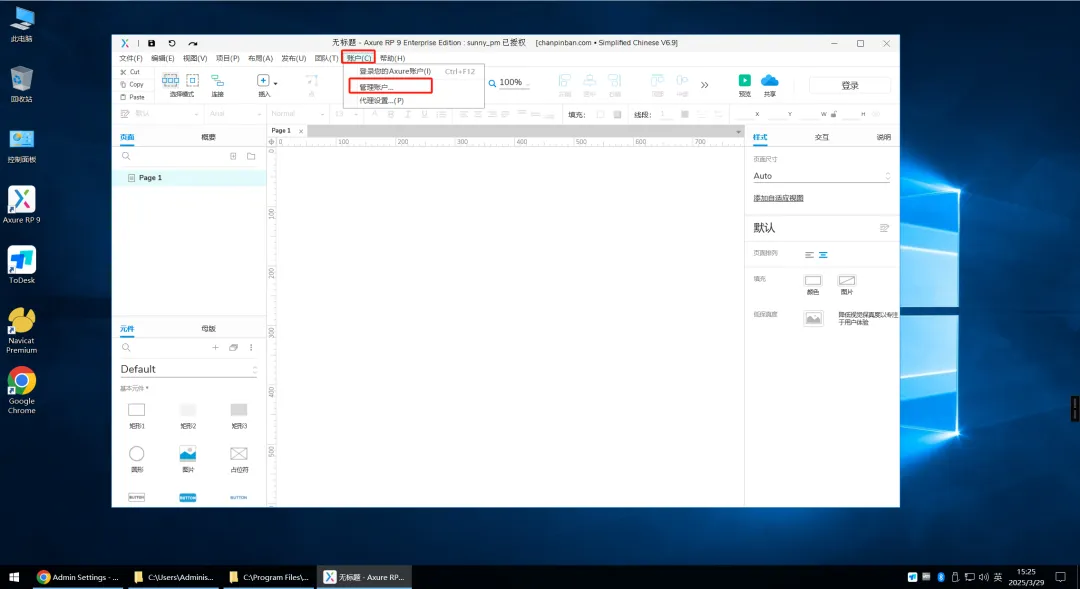The width and height of the screenshot is (1080, 589).
Task: Open the library options three-dot menu
Action: point(251,348)
